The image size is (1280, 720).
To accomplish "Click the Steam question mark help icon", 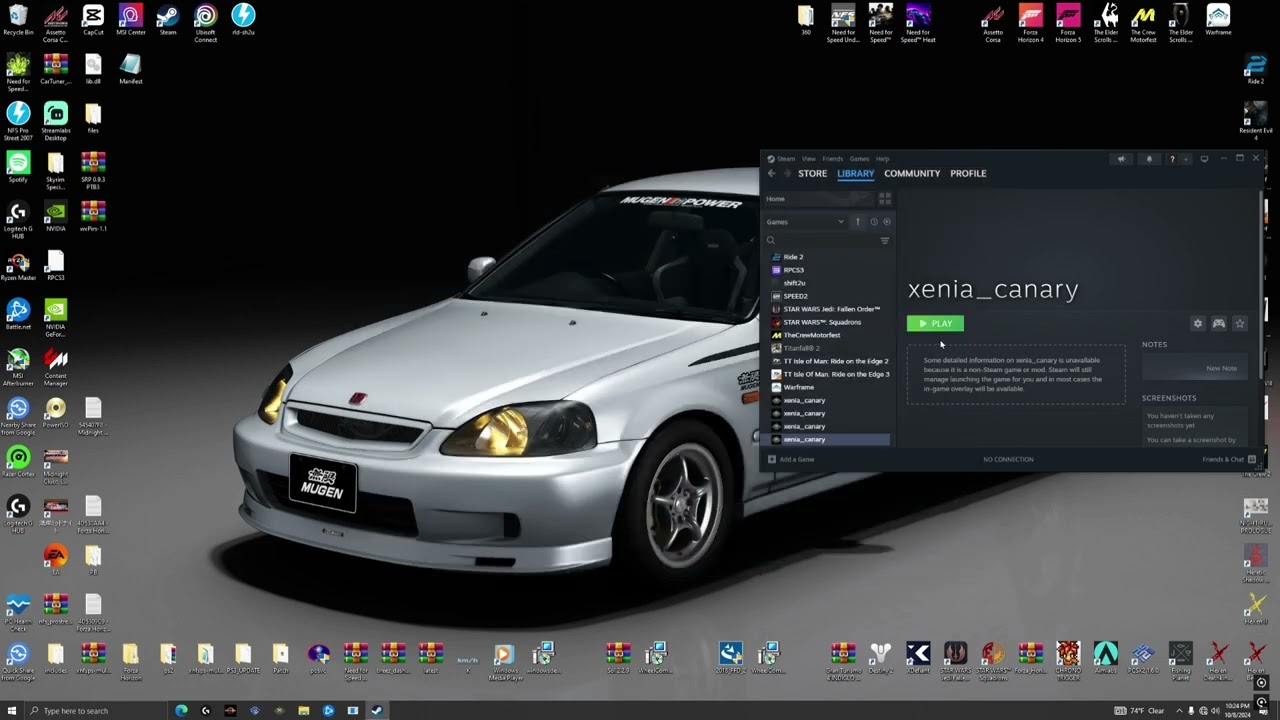I will point(1172,159).
